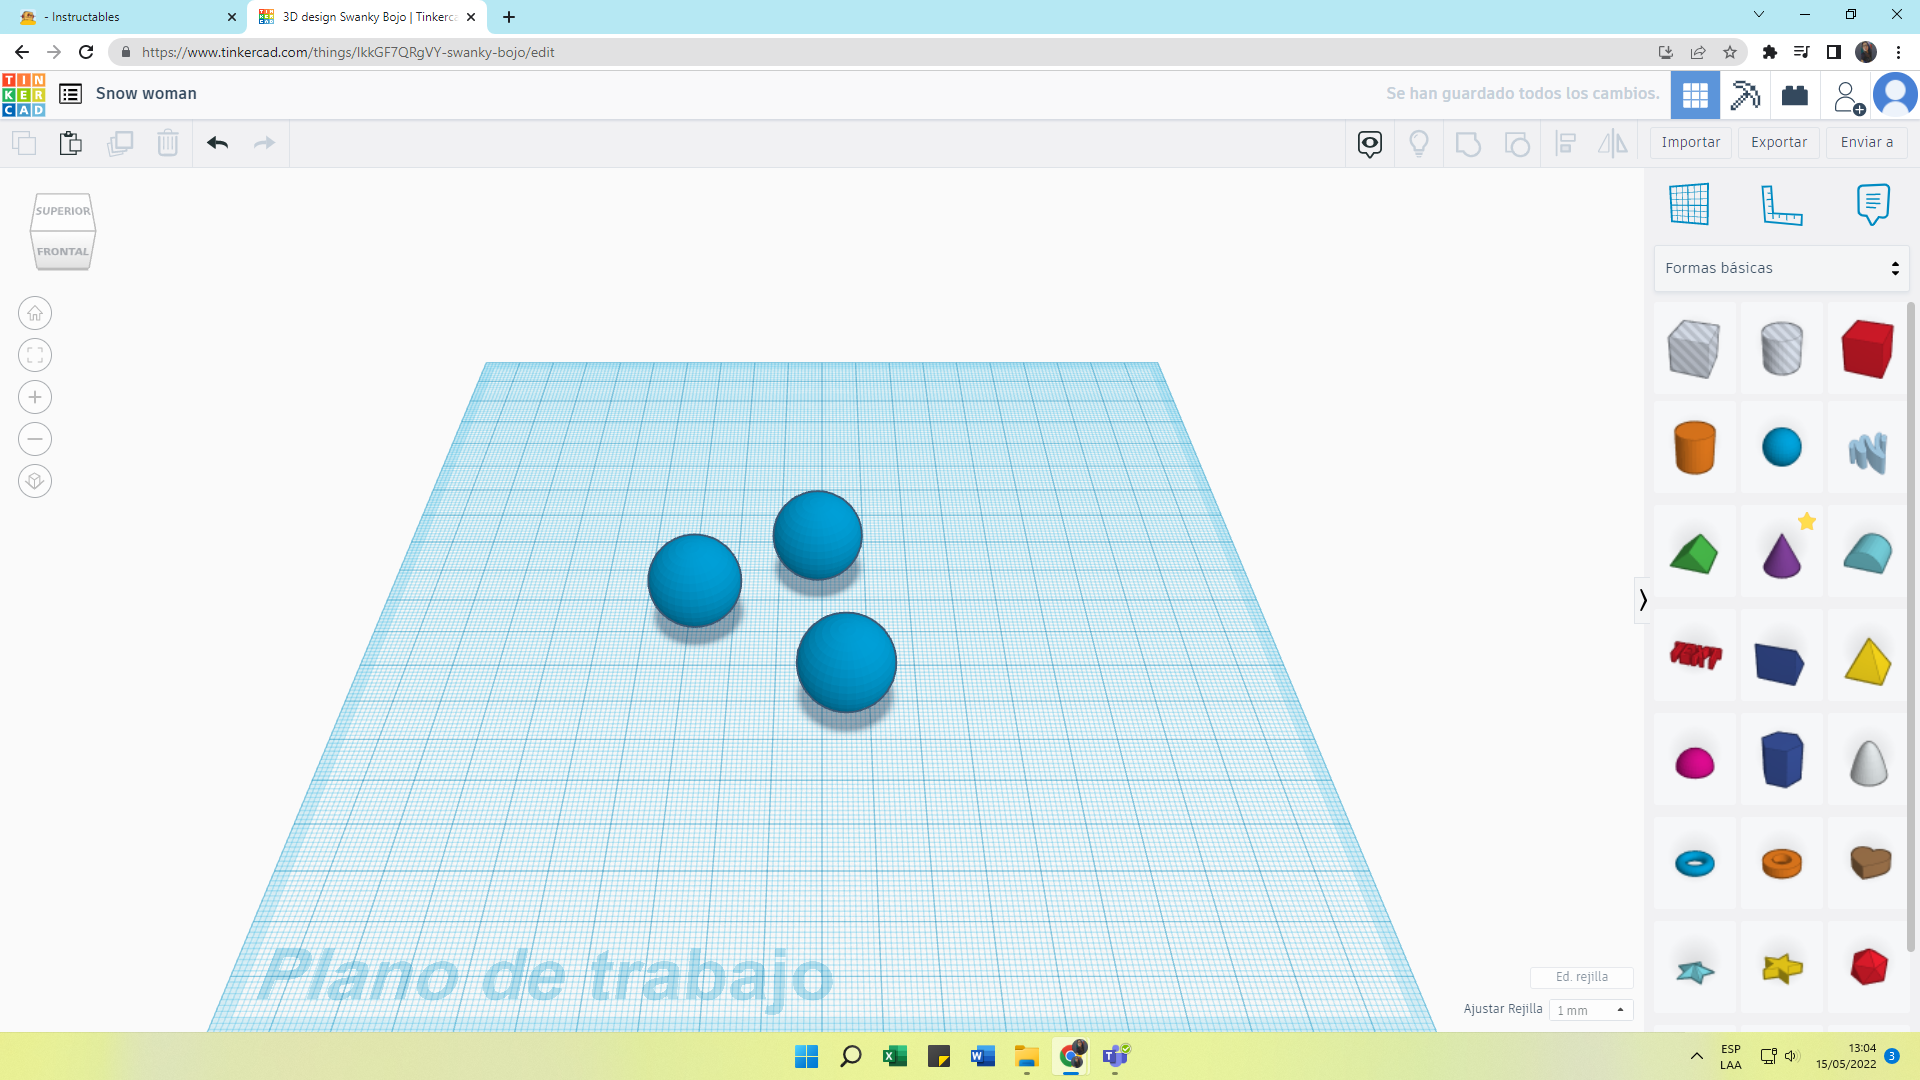Select the green roof shape

point(1694,553)
